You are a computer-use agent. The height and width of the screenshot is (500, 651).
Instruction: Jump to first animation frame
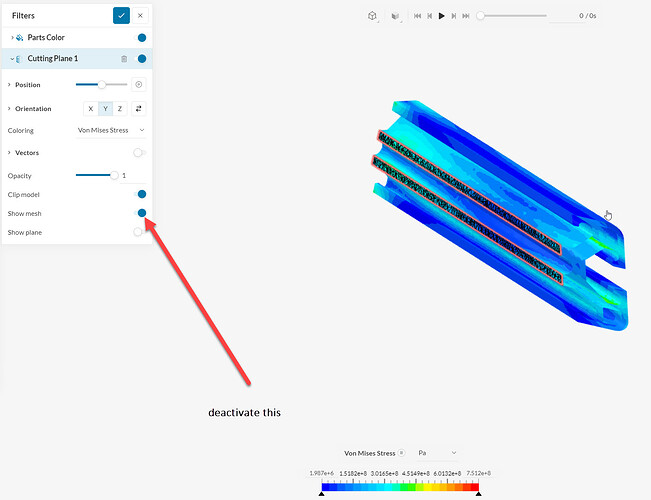417,16
